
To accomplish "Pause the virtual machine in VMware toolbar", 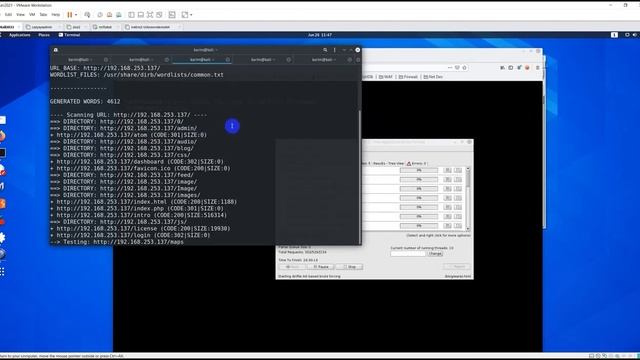I will click(x=70, y=15).
